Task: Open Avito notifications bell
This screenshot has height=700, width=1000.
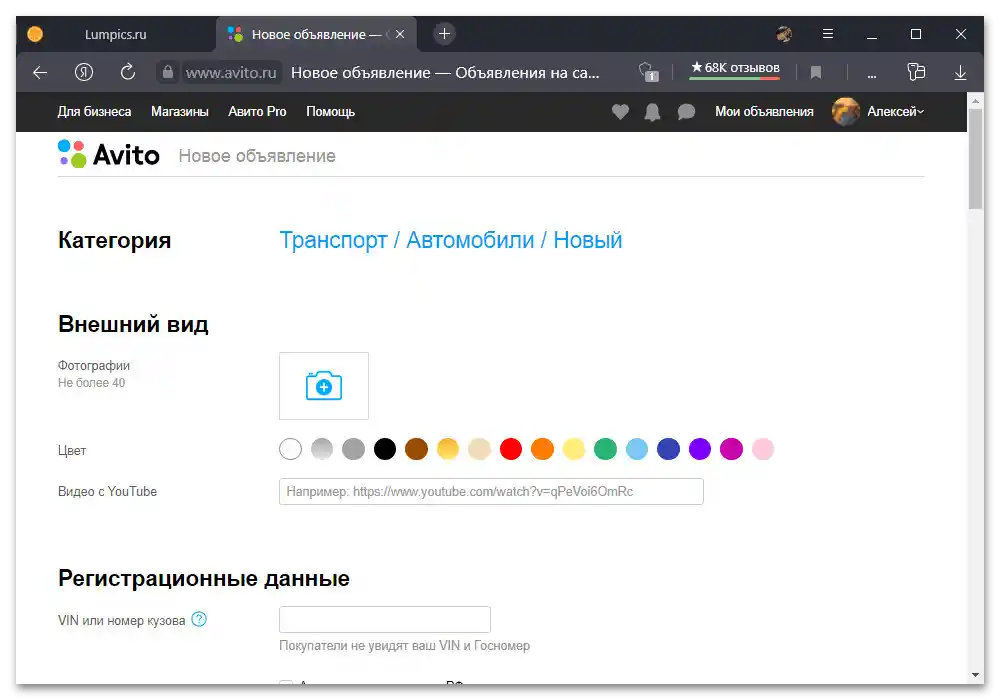Action: [652, 112]
